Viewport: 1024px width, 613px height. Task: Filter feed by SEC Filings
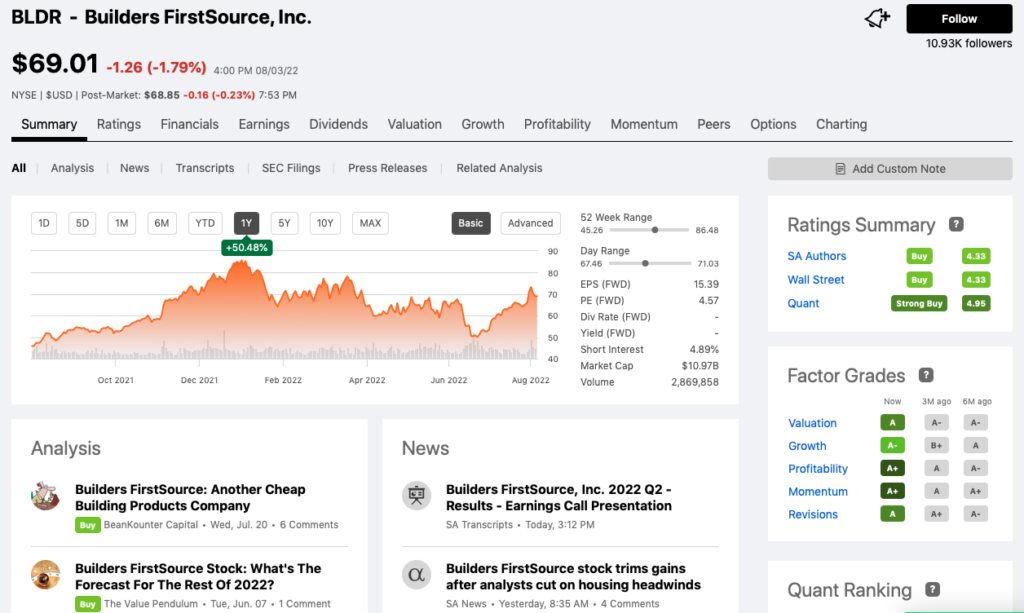[291, 168]
